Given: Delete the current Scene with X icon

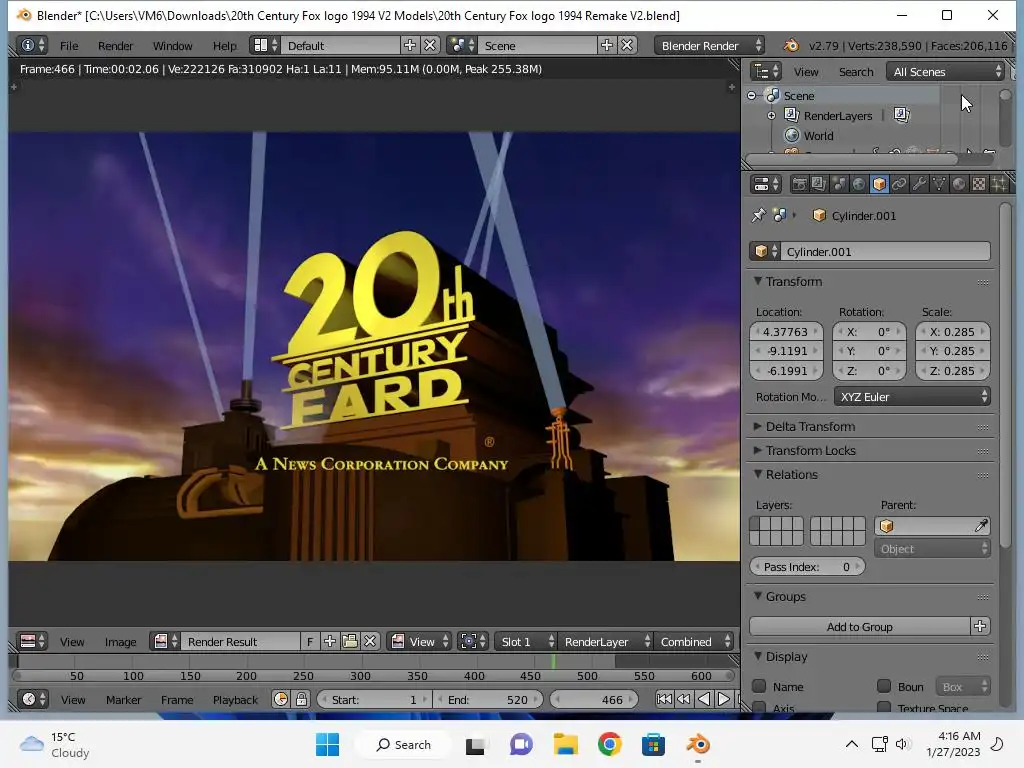Looking at the screenshot, I should point(627,45).
